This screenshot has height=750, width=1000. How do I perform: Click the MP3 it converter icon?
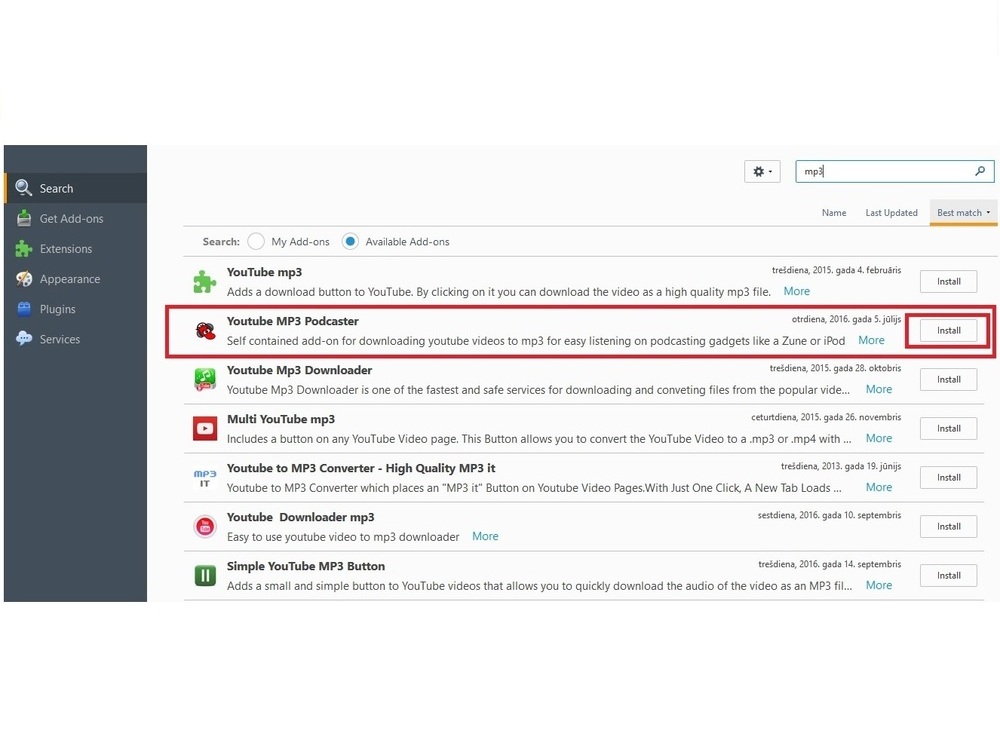pos(205,478)
